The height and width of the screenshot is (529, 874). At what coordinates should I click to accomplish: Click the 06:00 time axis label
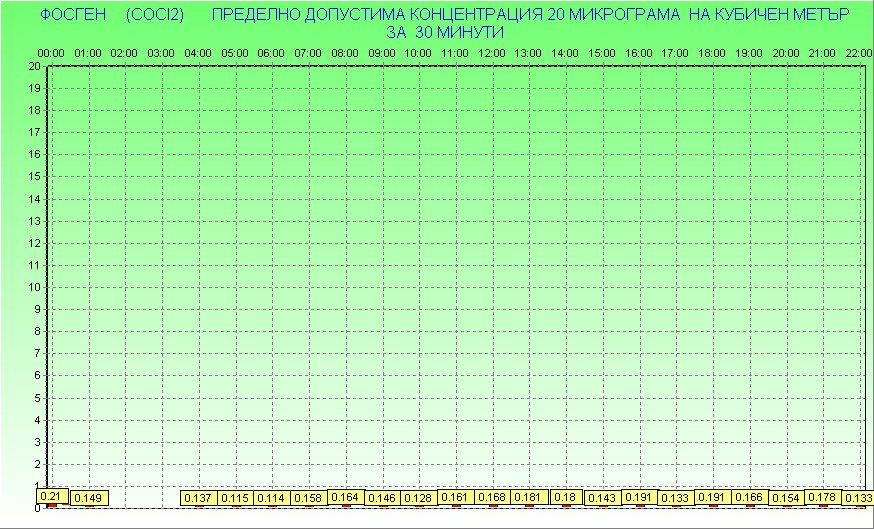(x=271, y=53)
